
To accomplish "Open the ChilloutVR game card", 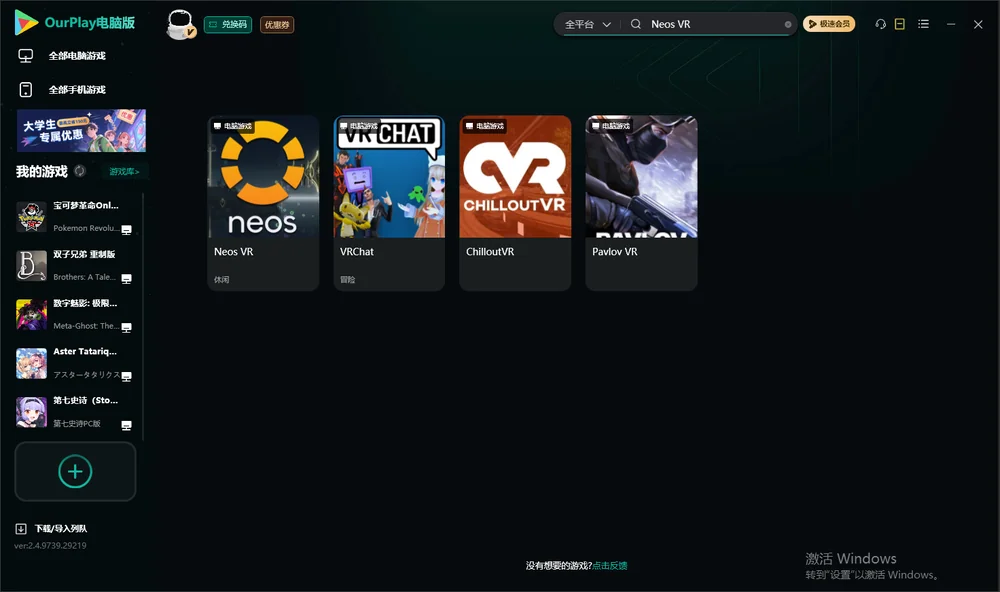I will pyautogui.click(x=515, y=203).
